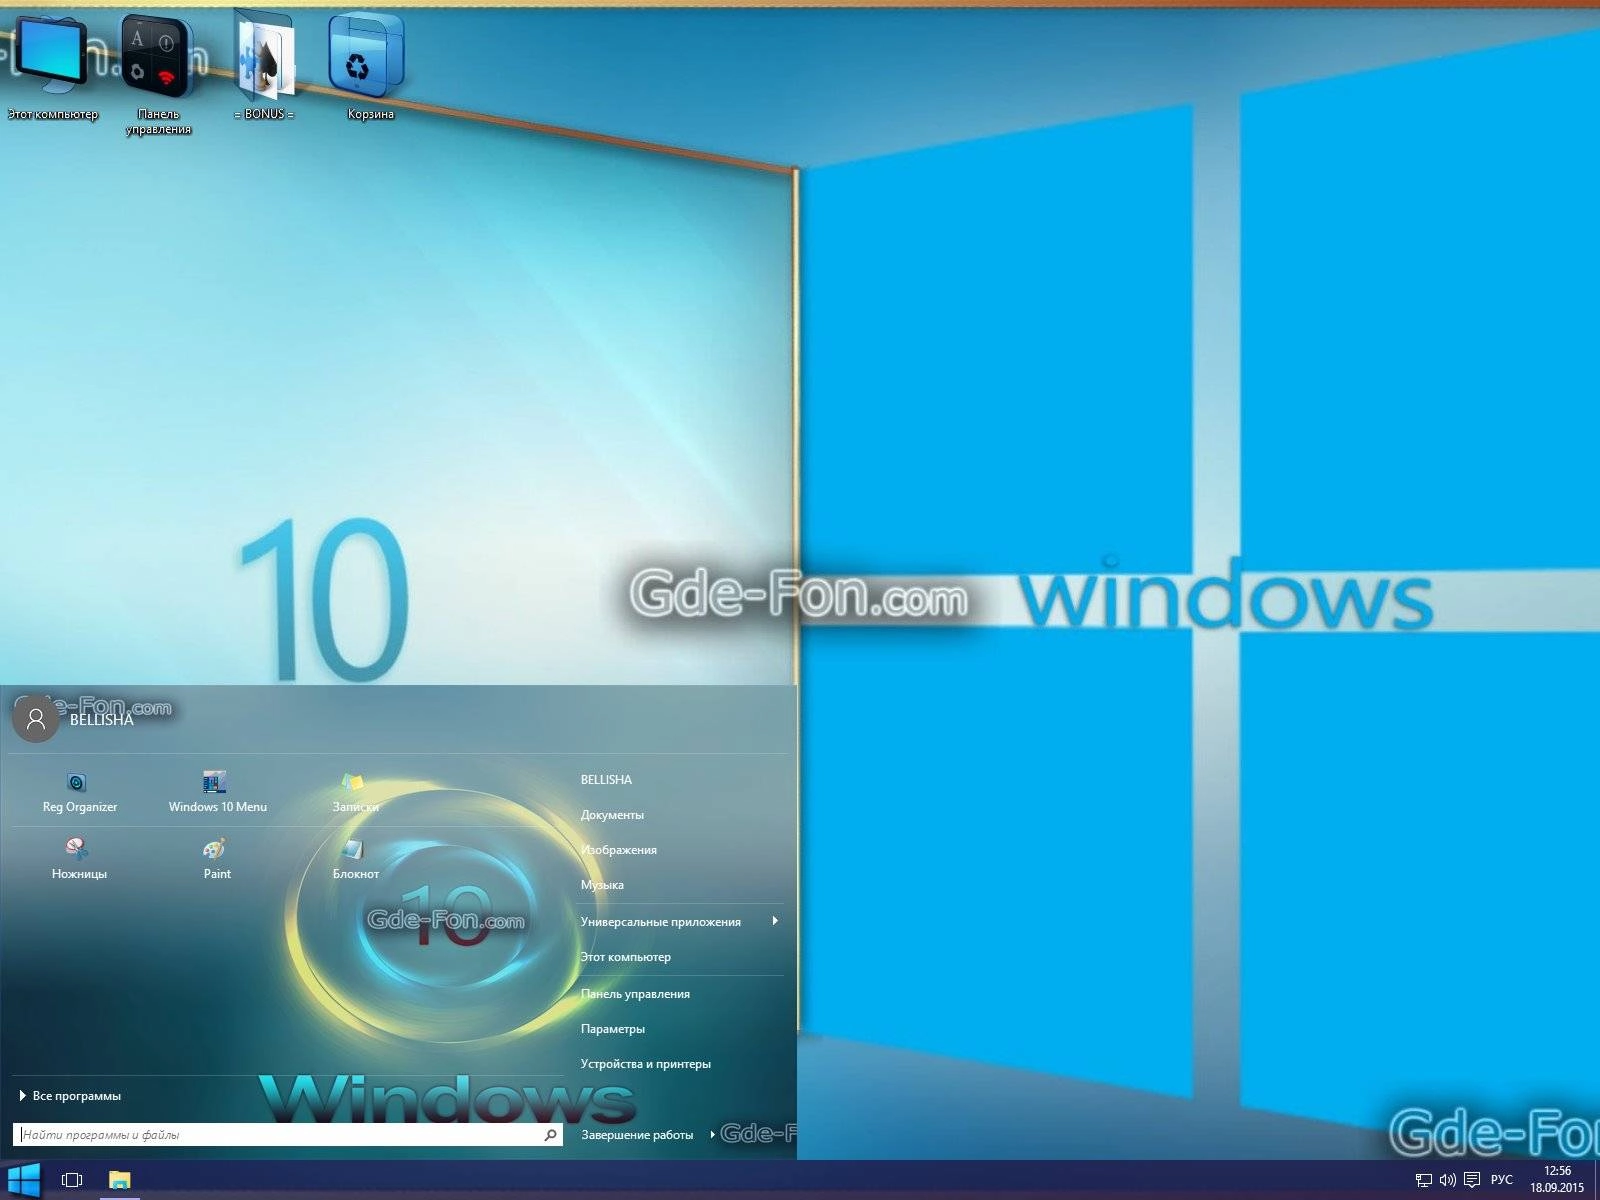Select 'Панель управления' in Start menu list

(635, 994)
